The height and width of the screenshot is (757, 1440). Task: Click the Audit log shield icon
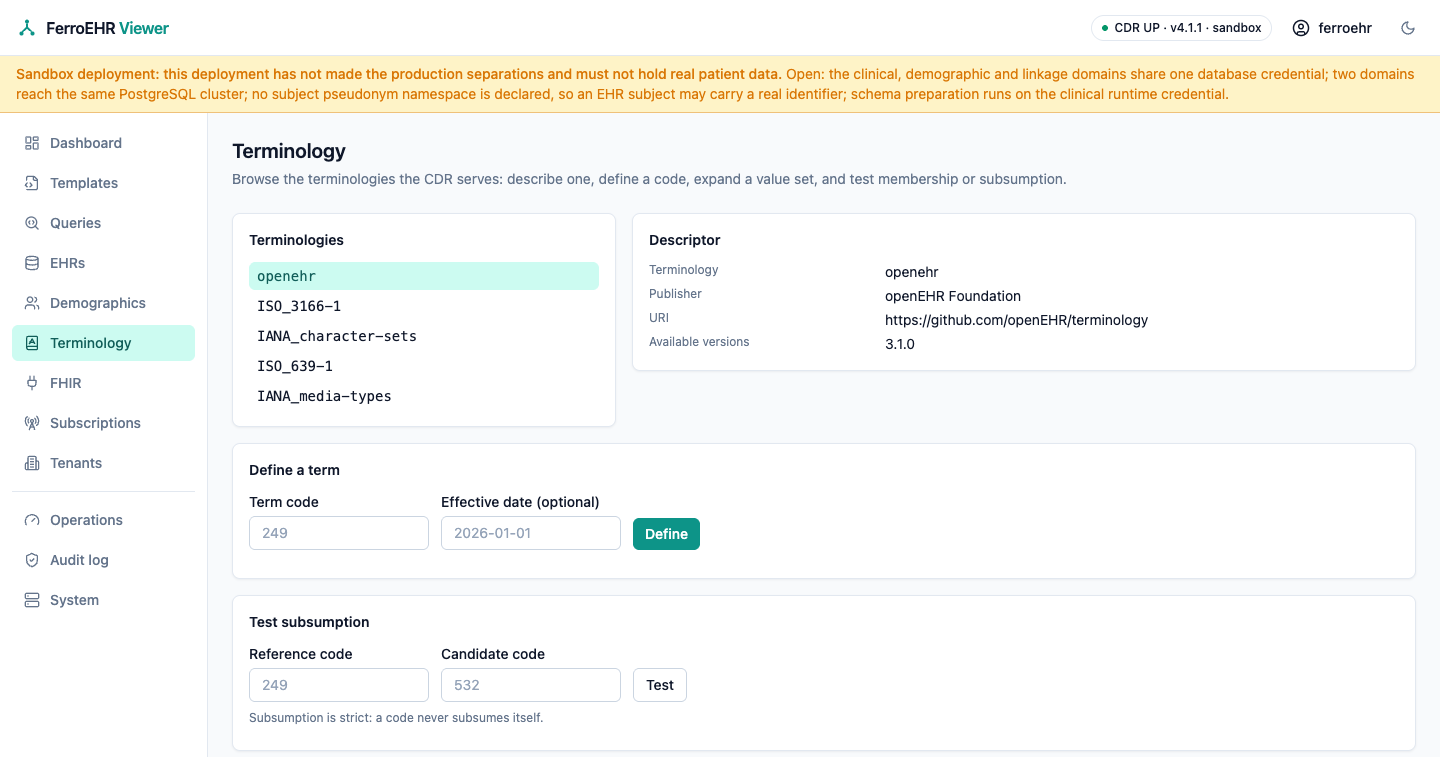coord(32,560)
